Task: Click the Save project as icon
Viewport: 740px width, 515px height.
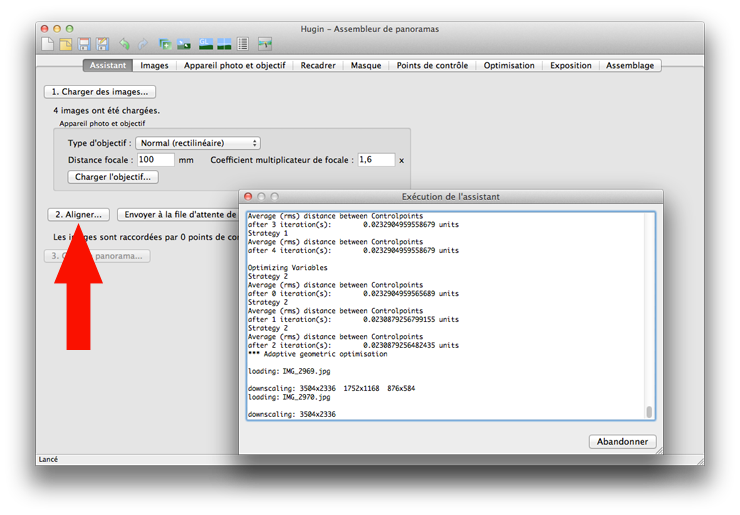Action: pos(102,44)
